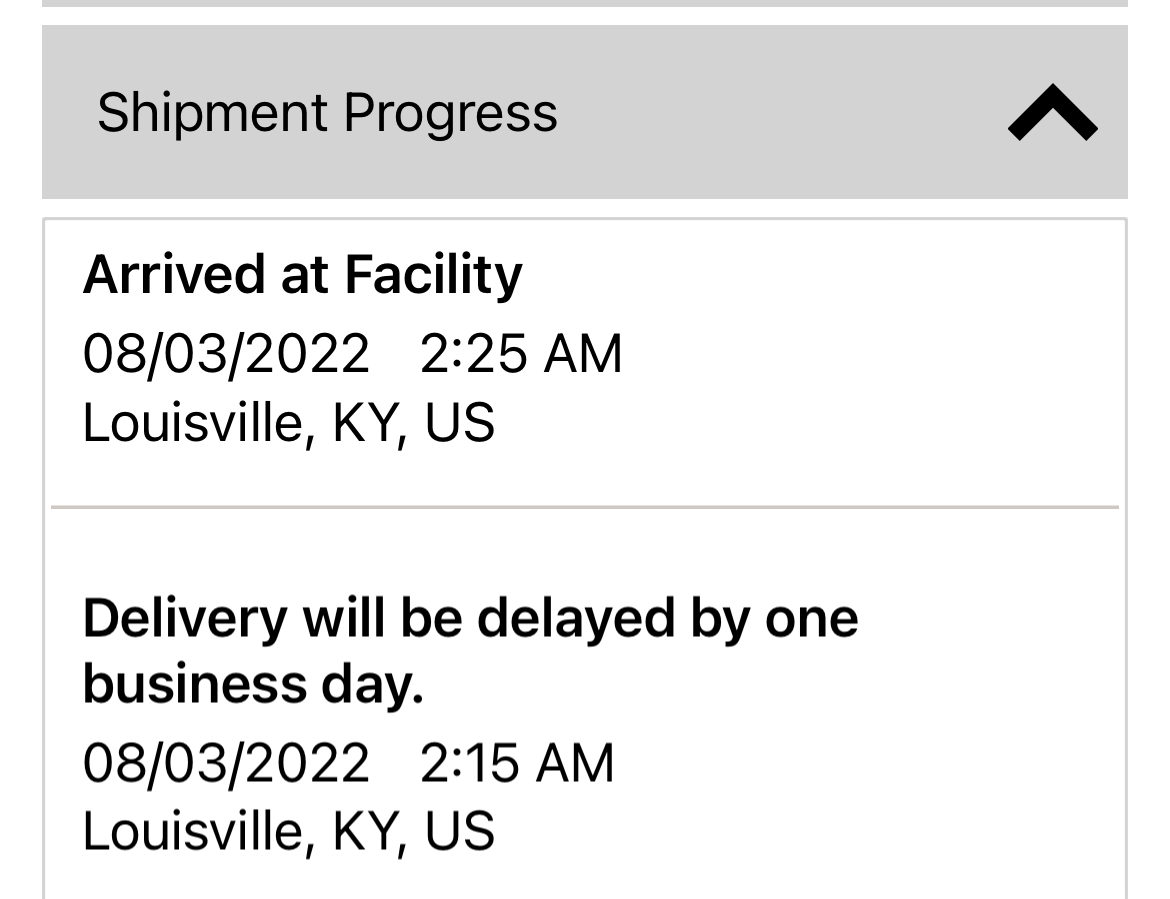The image size is (1170, 899).
Task: Click the word delayed in second heading
Action: 575,619
